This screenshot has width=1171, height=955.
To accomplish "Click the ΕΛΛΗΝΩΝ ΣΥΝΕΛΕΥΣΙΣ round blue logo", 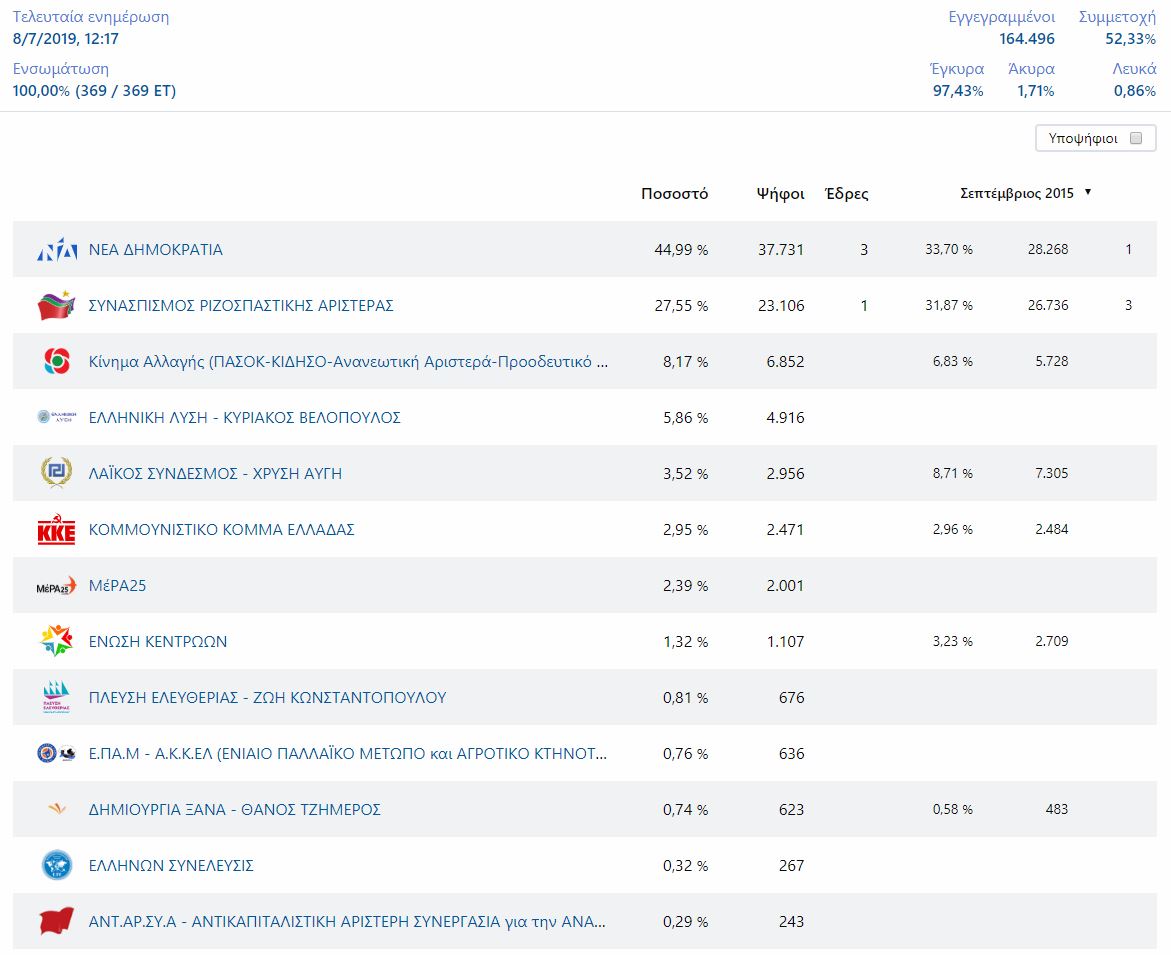I will pos(57,866).
